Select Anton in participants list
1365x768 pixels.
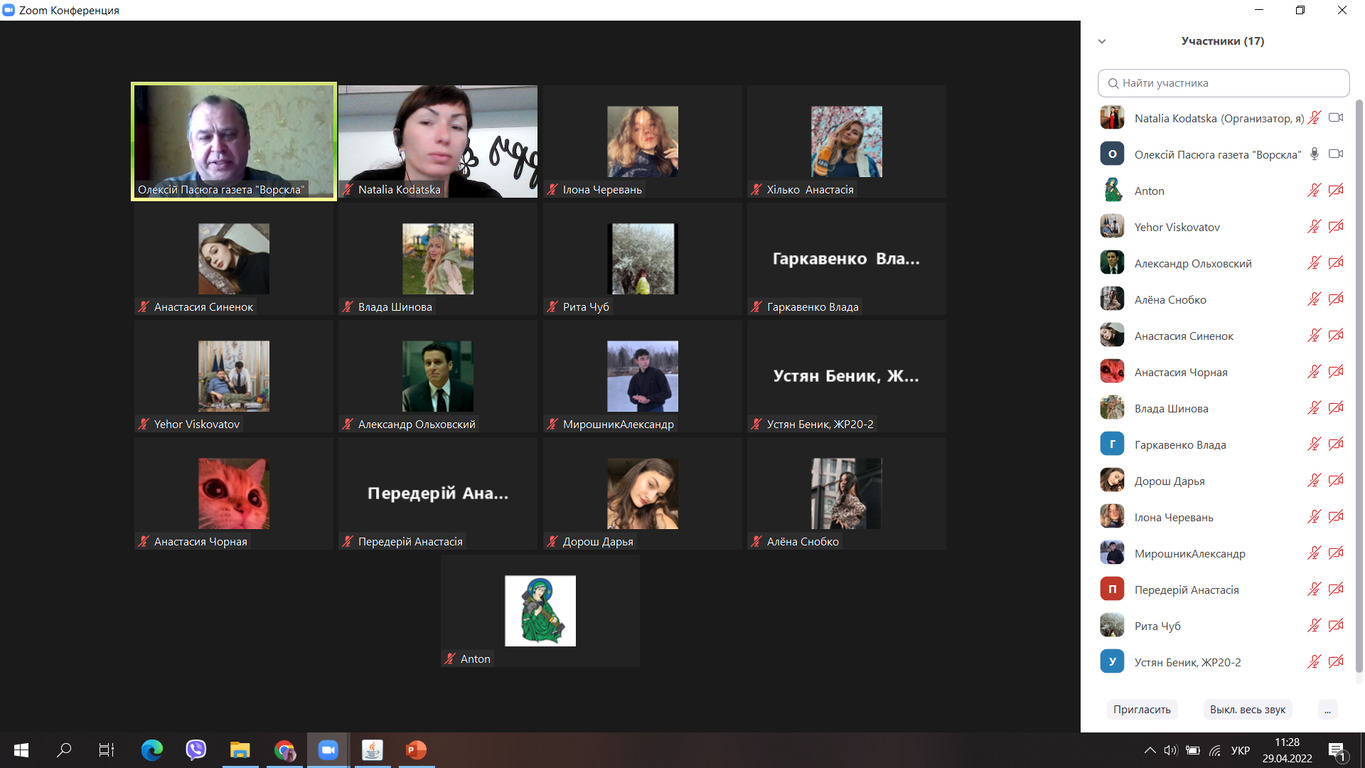point(1223,191)
